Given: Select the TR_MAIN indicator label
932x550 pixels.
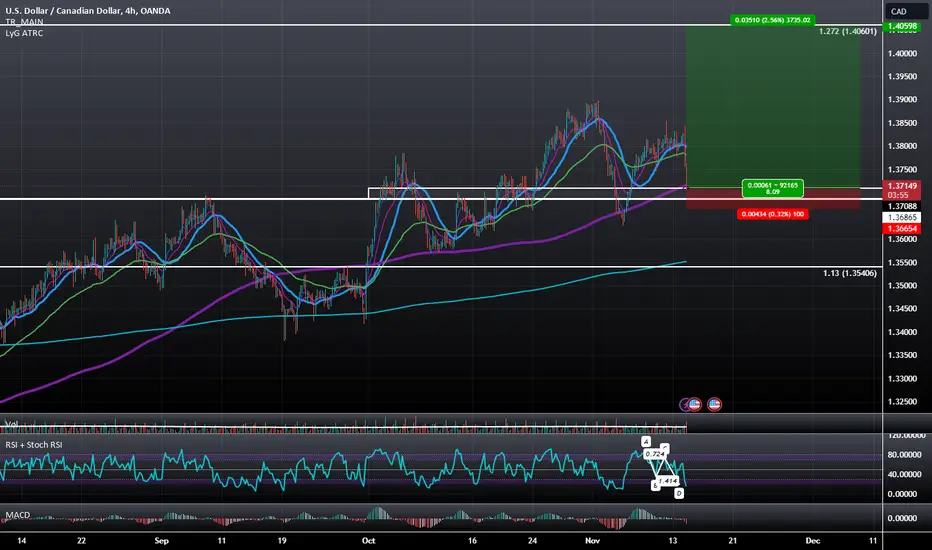Looking at the screenshot, I should point(24,22).
